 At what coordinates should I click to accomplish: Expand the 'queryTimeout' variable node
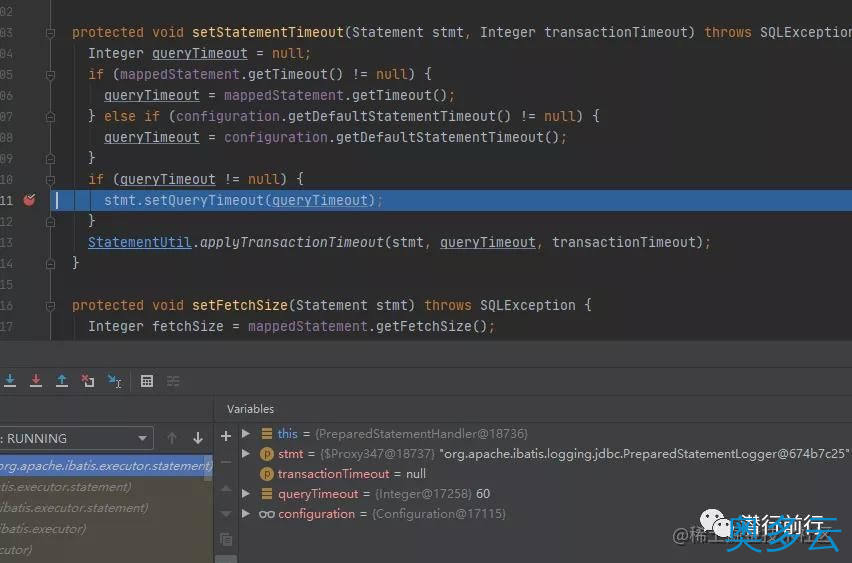click(246, 493)
